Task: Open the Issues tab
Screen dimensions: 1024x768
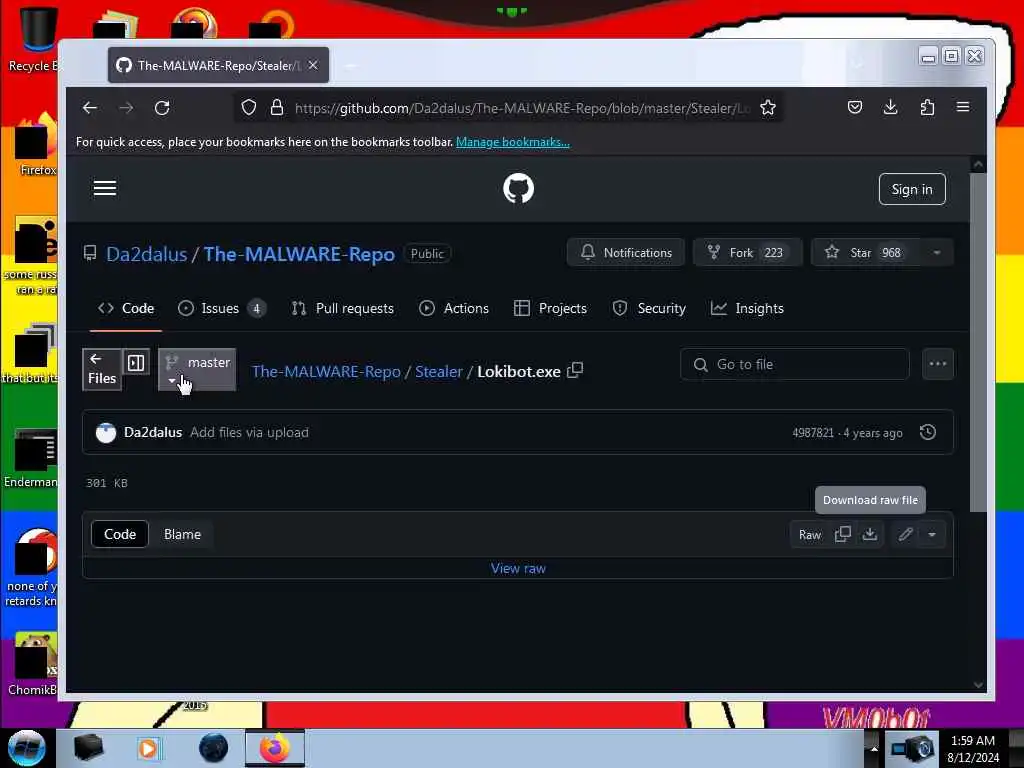Action: pyautogui.click(x=222, y=308)
